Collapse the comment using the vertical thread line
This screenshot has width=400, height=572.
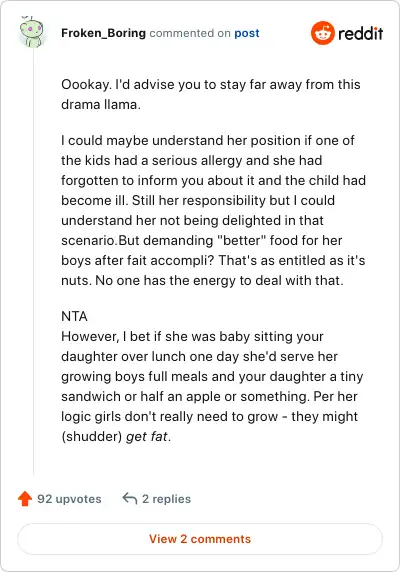coord(34,263)
